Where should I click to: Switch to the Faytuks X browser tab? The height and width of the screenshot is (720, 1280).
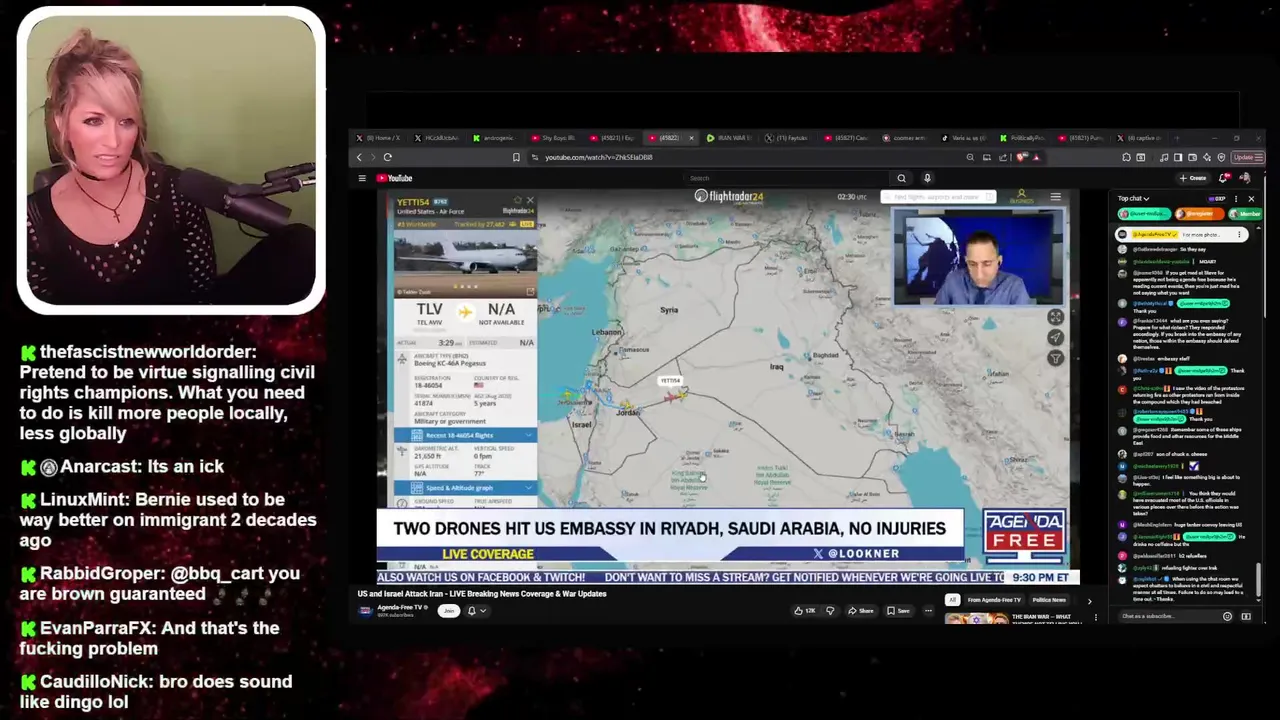pos(786,138)
